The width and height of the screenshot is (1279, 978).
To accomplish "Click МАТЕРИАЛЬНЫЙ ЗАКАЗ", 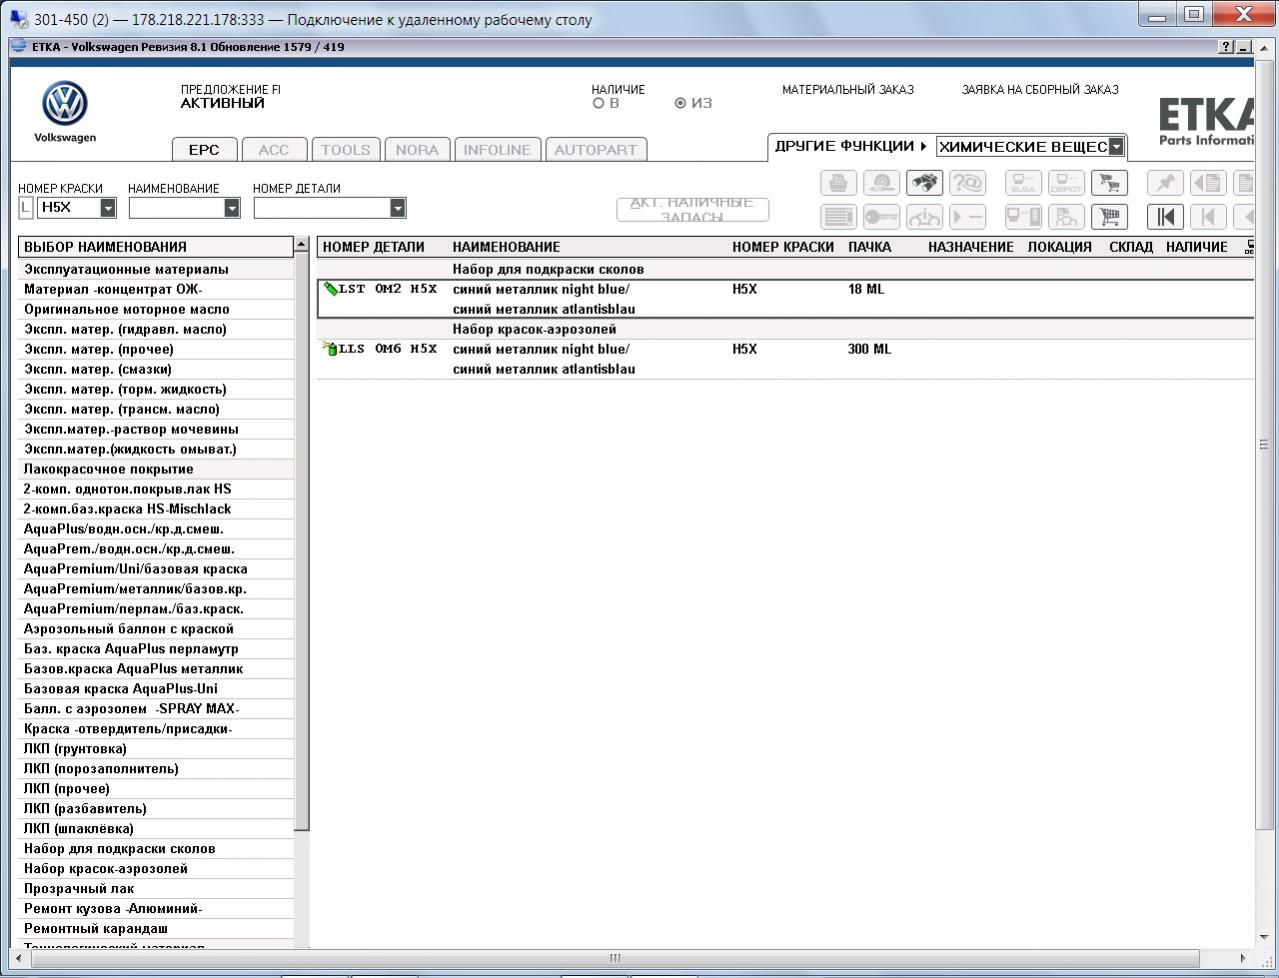I will pyautogui.click(x=848, y=90).
